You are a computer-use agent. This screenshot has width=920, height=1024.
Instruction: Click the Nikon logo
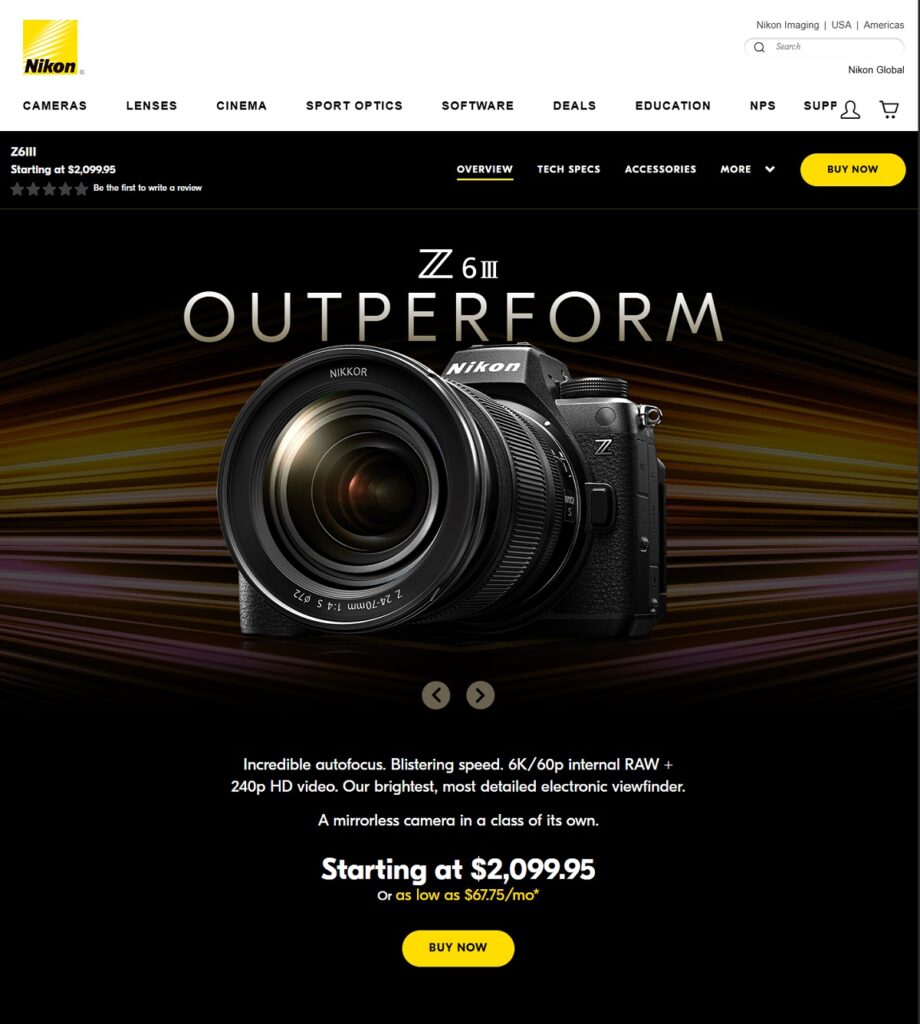50,47
